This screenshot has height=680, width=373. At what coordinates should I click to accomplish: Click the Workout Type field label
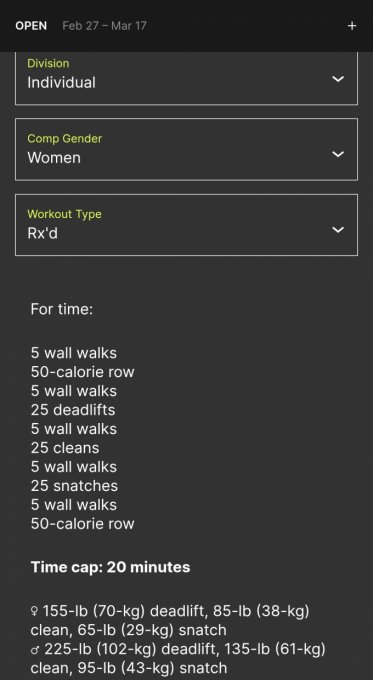coord(64,214)
